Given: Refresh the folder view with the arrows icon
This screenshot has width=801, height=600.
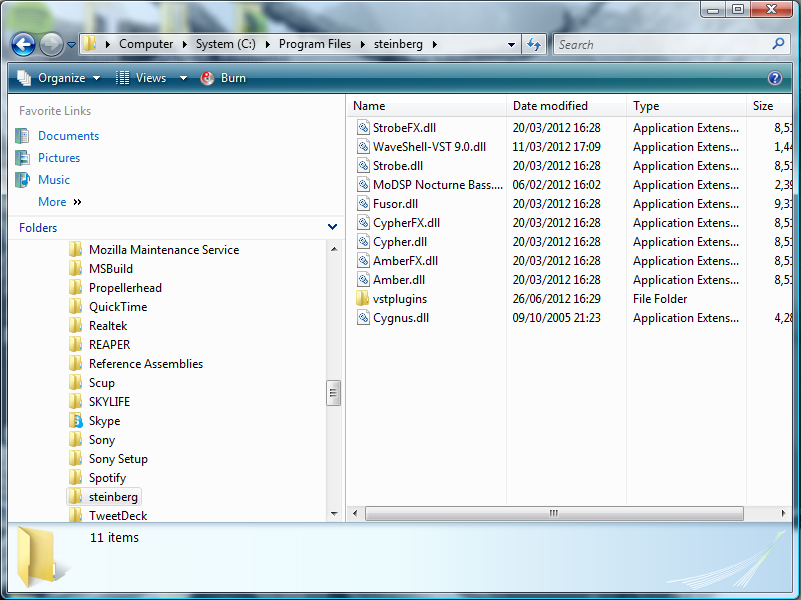Looking at the screenshot, I should (x=534, y=44).
